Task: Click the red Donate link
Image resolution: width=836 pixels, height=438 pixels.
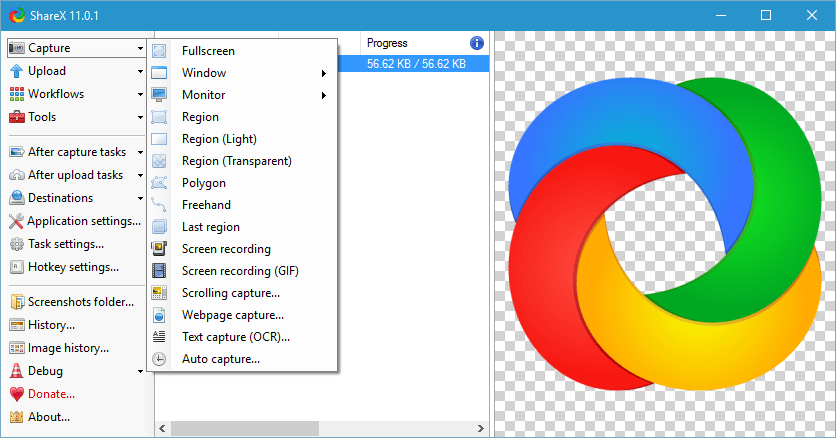Action: [51, 394]
